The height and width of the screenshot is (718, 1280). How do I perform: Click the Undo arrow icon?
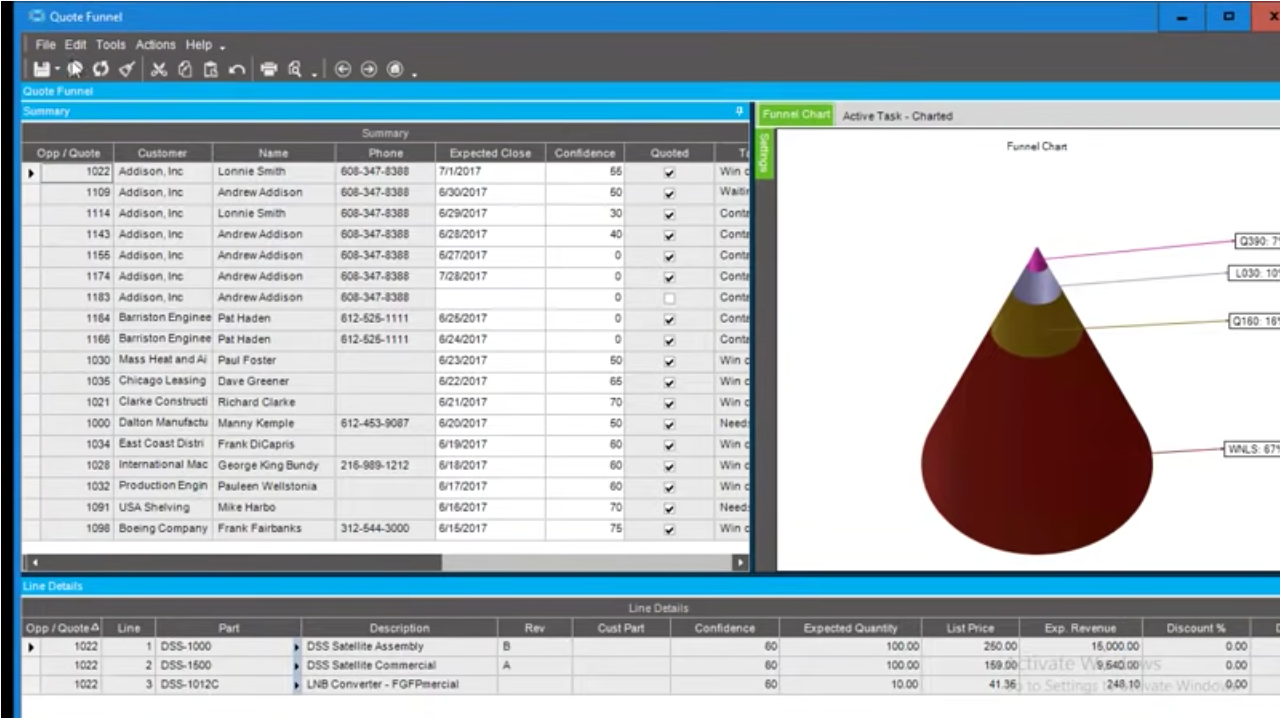coord(237,68)
